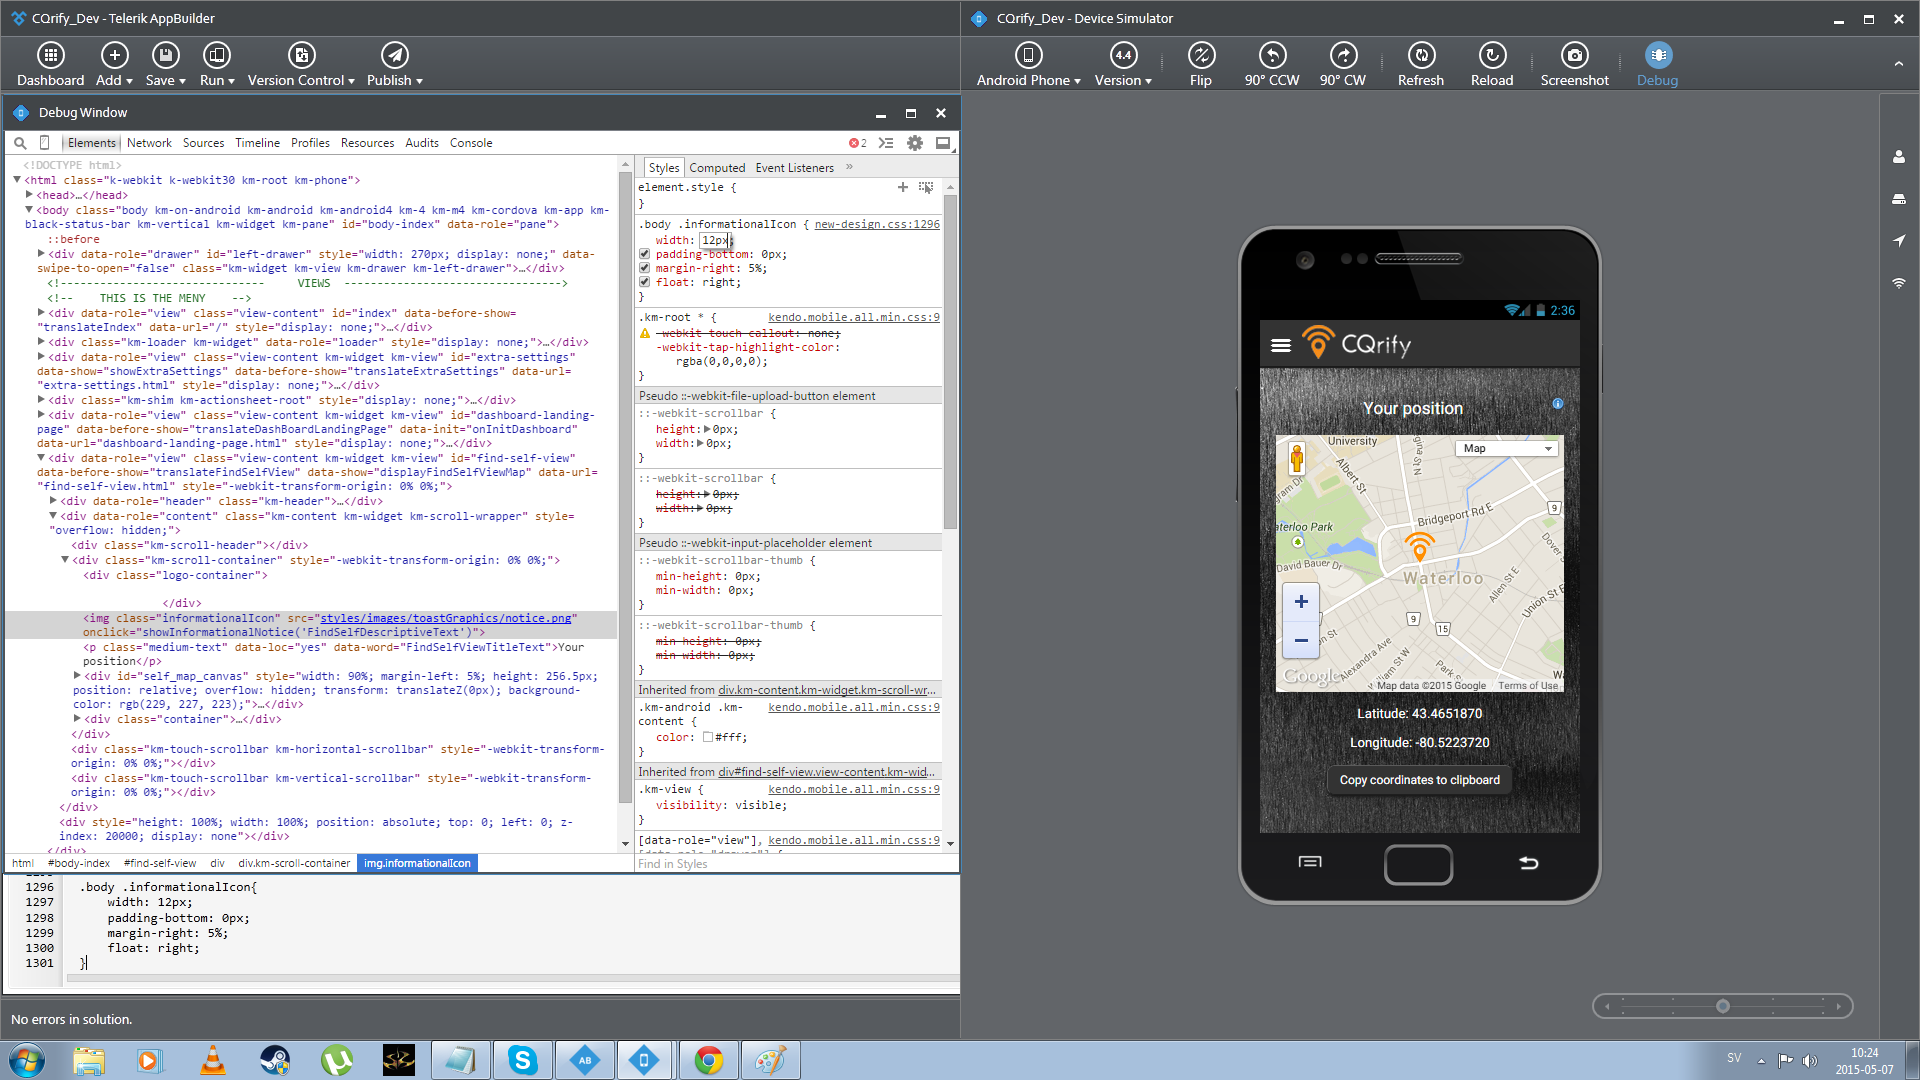1920x1080 pixels.
Task: Open the Computed styles tab
Action: [x=717, y=168]
